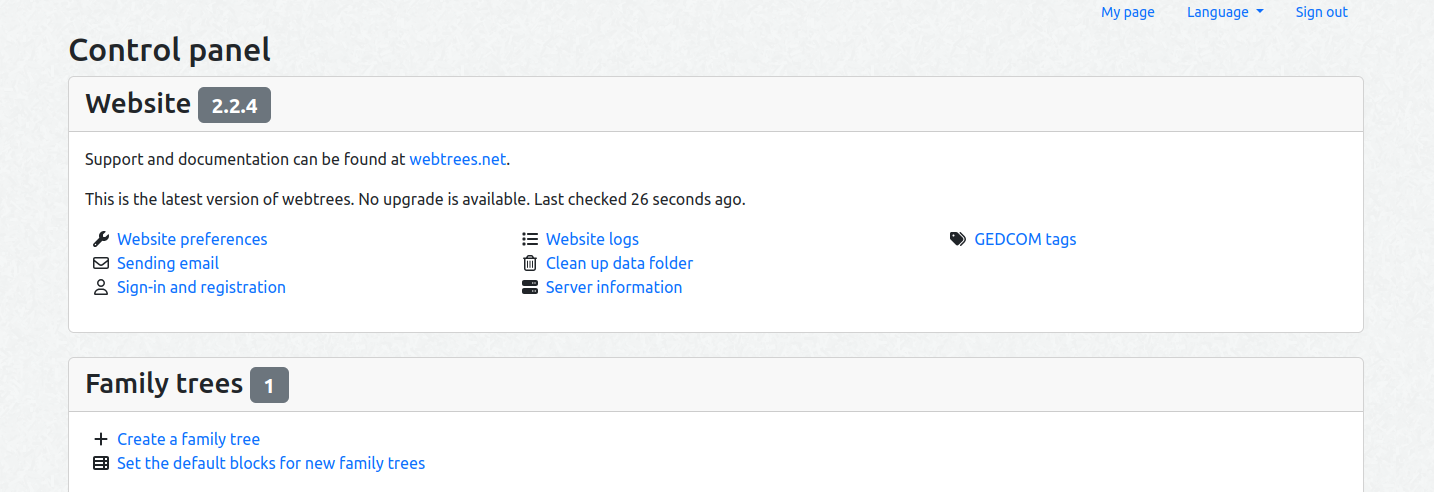The width and height of the screenshot is (1434, 492).
Task: Click the tags icon beside GEDCOM tags
Action: click(958, 239)
